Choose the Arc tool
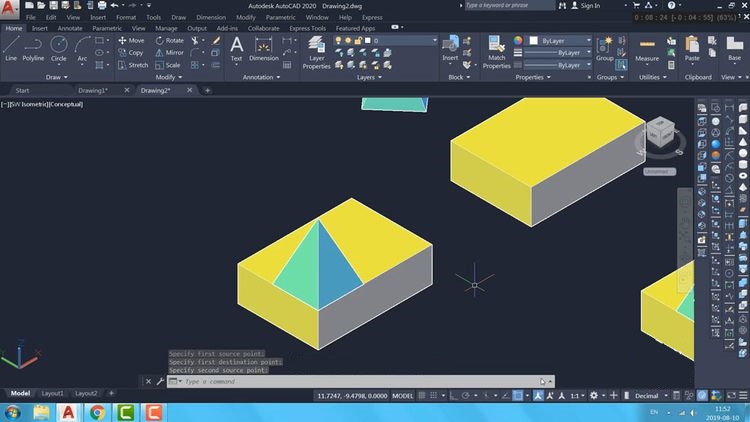The width and height of the screenshot is (750, 422). [82, 48]
